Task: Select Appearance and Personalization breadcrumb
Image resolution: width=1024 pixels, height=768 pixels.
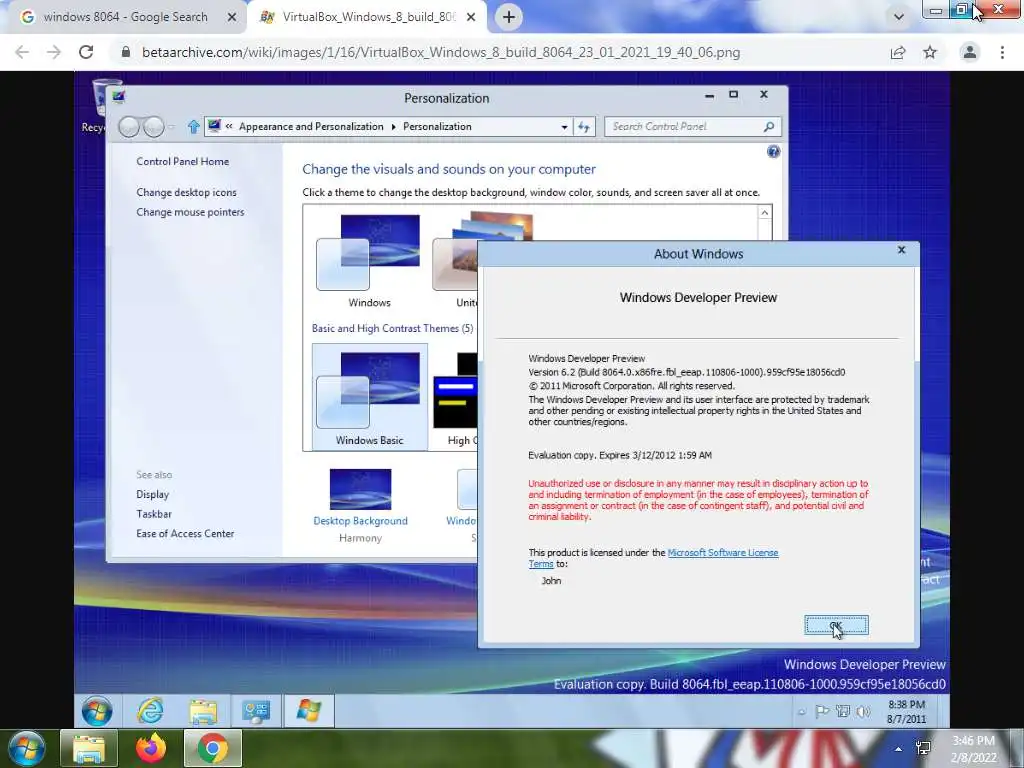Action: pos(311,127)
